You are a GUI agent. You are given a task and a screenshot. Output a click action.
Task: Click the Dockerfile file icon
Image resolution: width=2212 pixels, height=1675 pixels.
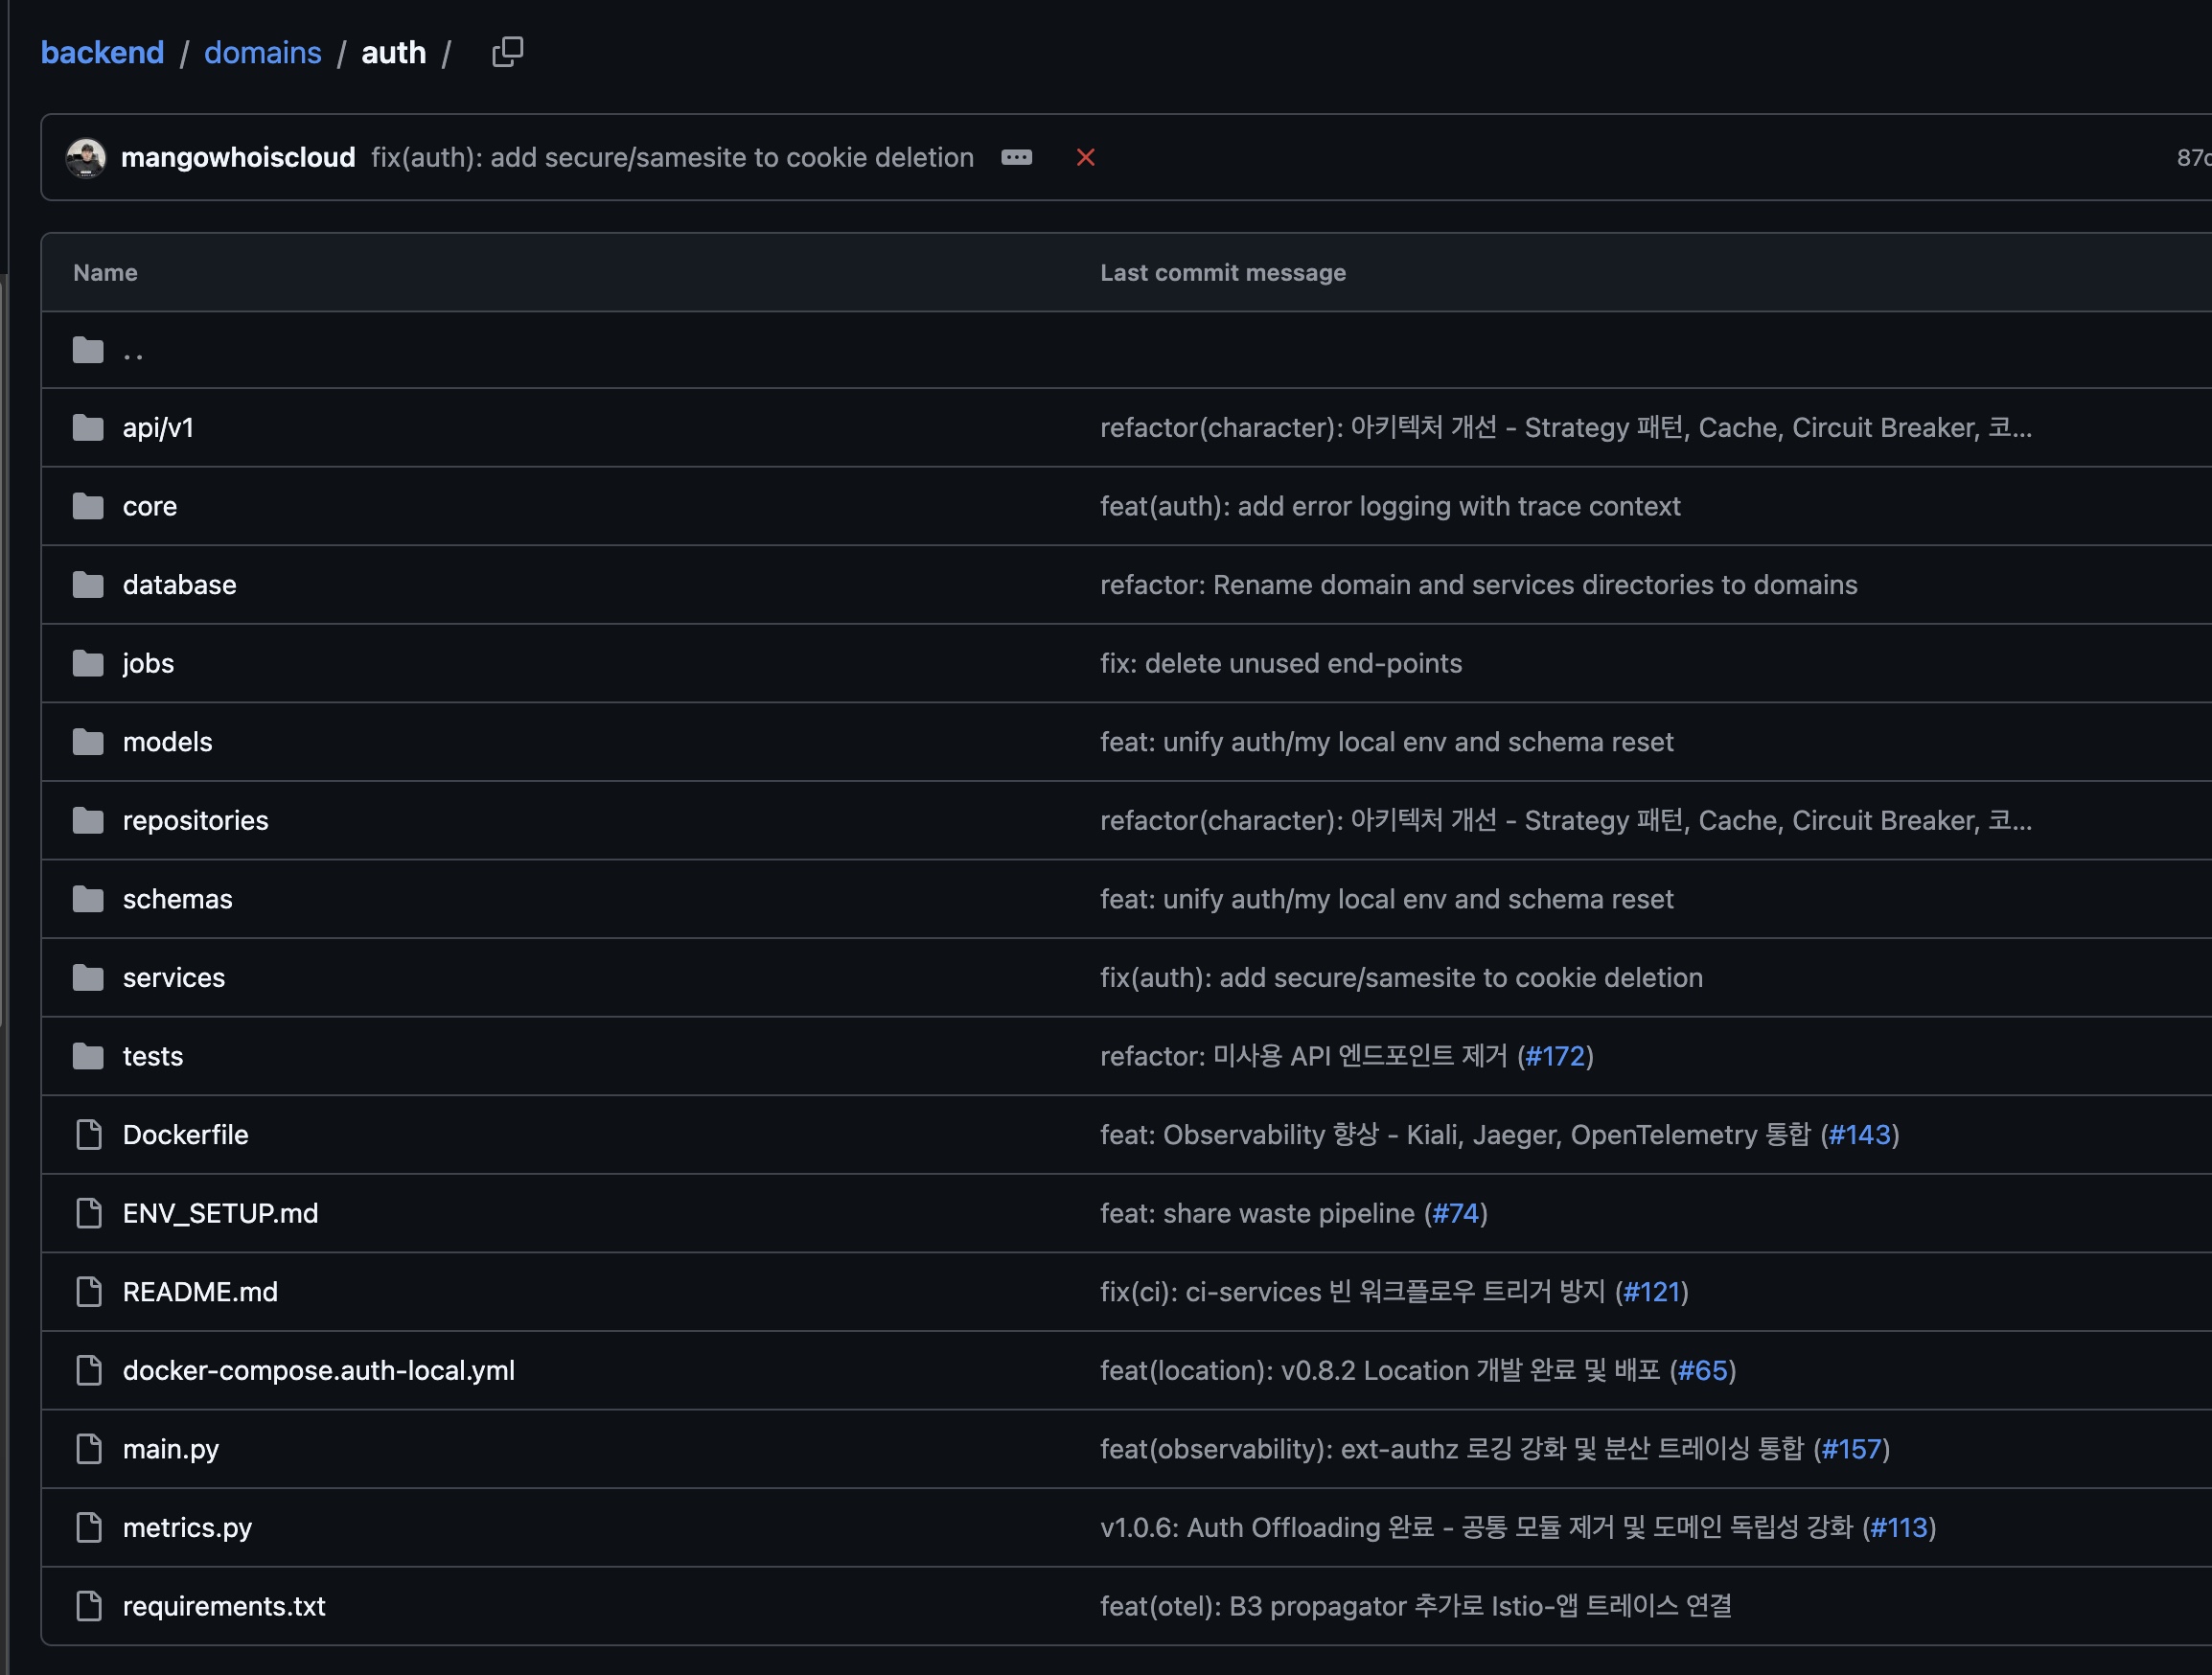[x=88, y=1135]
